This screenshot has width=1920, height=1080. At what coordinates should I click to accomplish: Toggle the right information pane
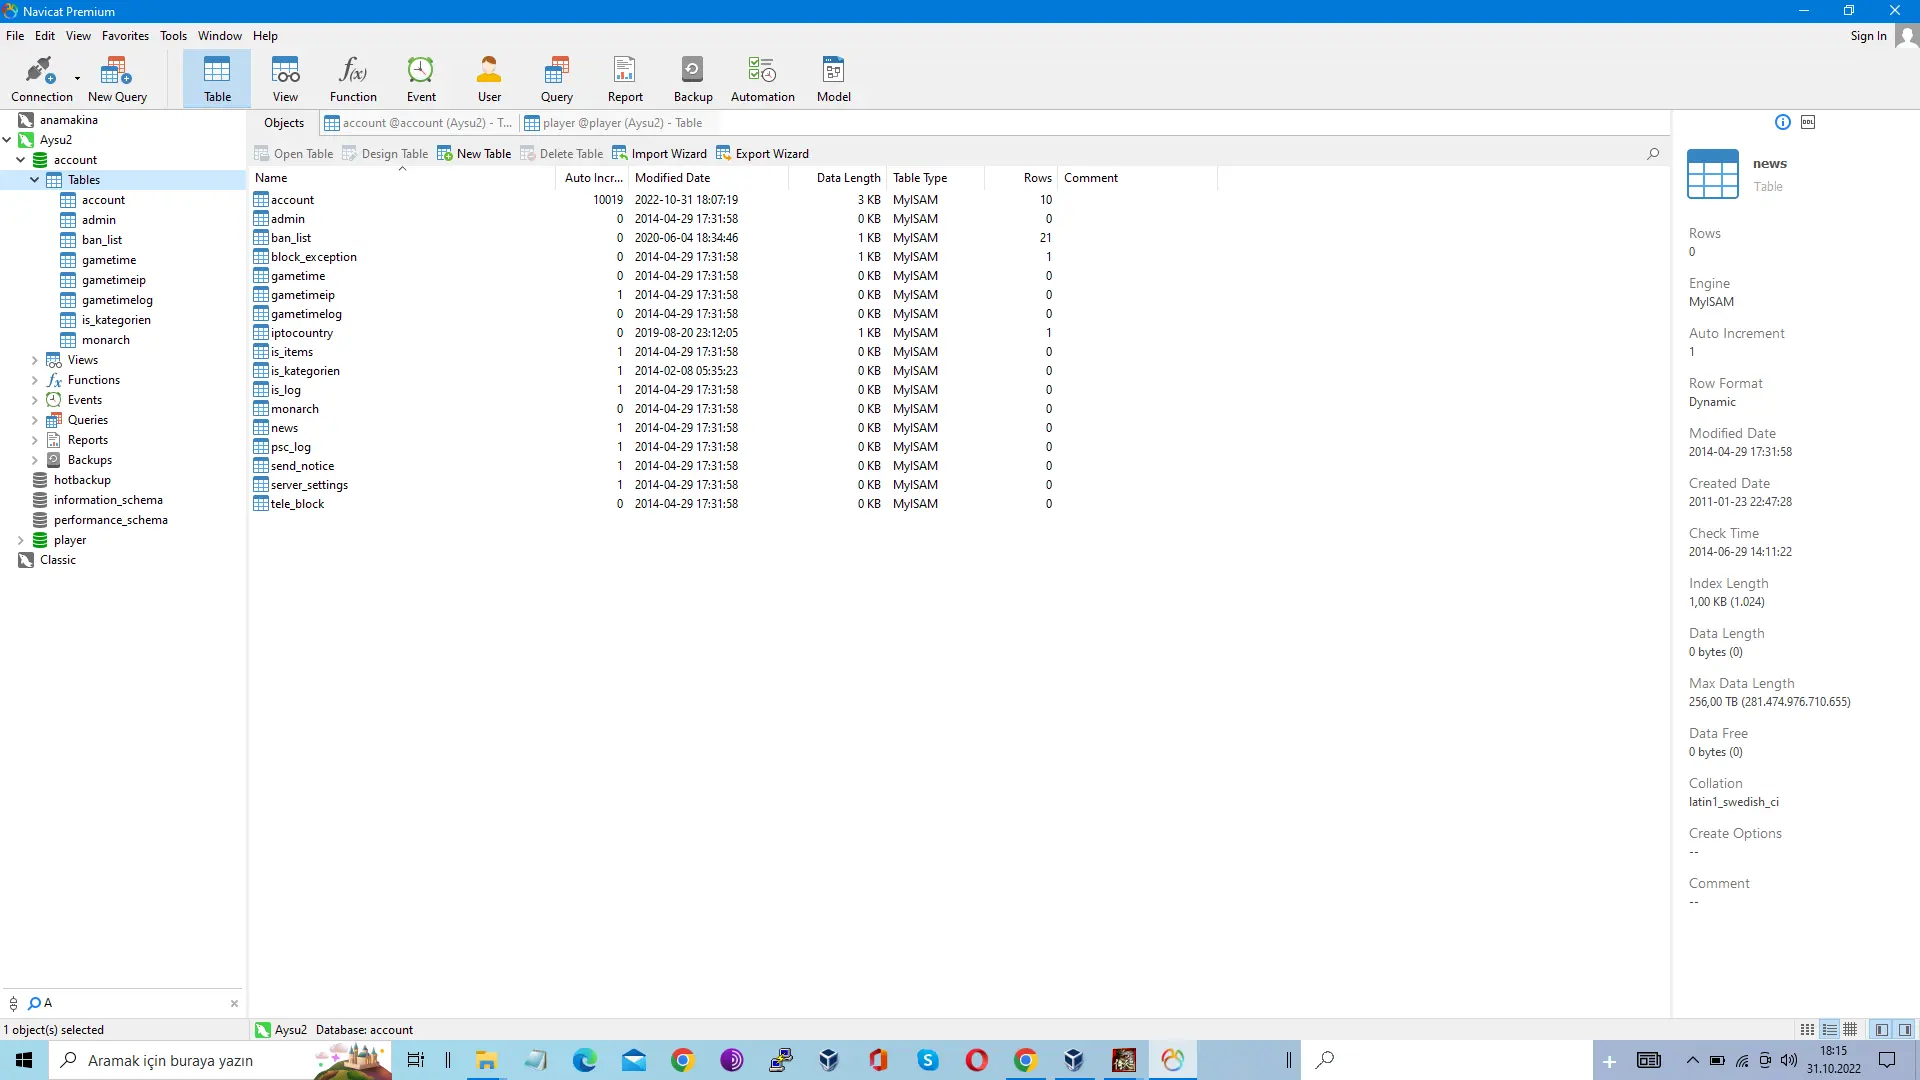[1905, 1030]
